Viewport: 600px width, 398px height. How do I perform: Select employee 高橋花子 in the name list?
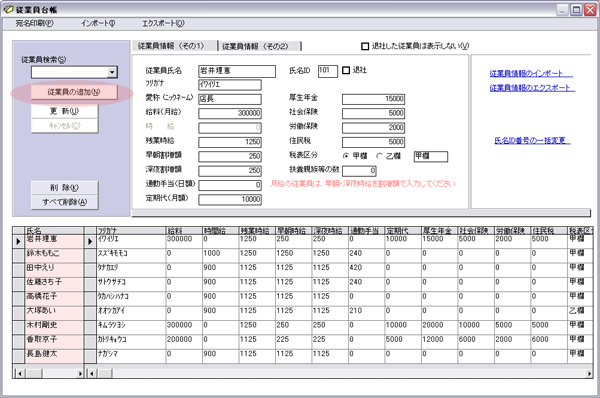coord(54,297)
